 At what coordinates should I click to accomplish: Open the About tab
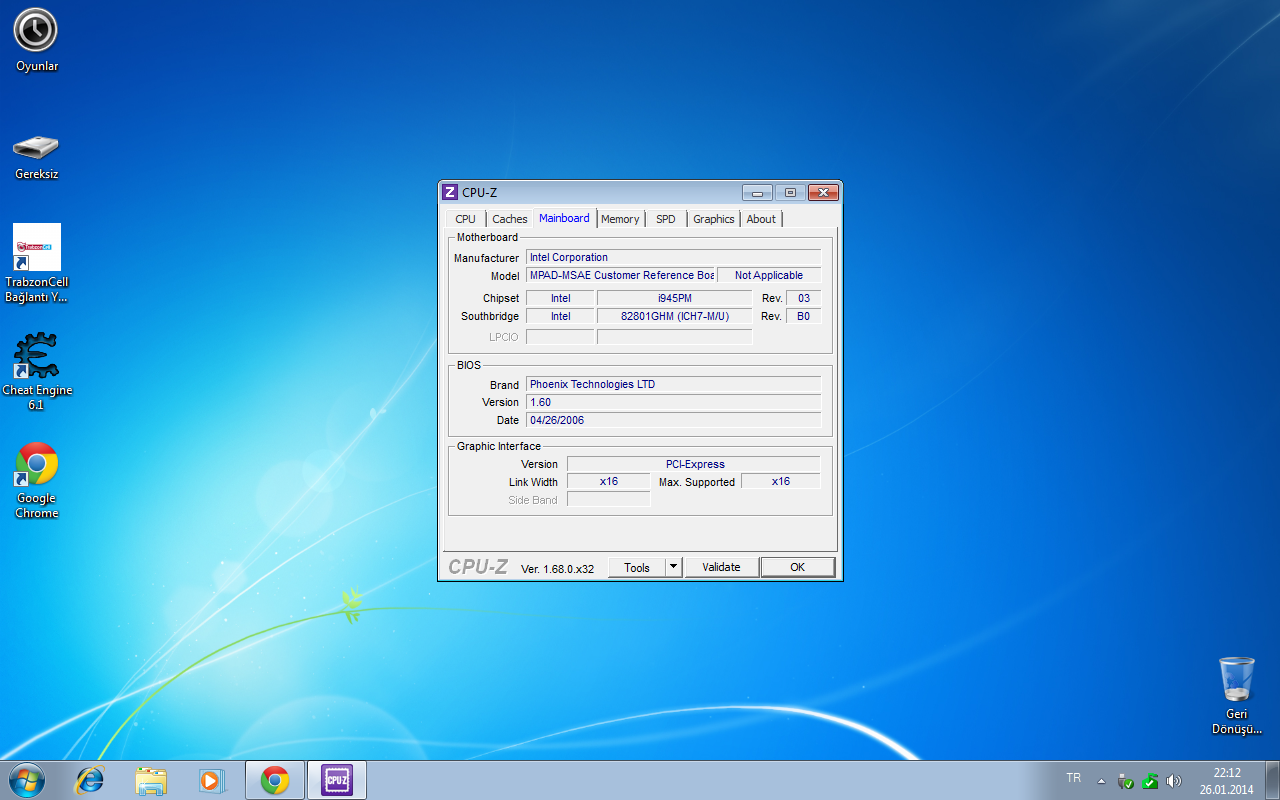click(x=761, y=219)
